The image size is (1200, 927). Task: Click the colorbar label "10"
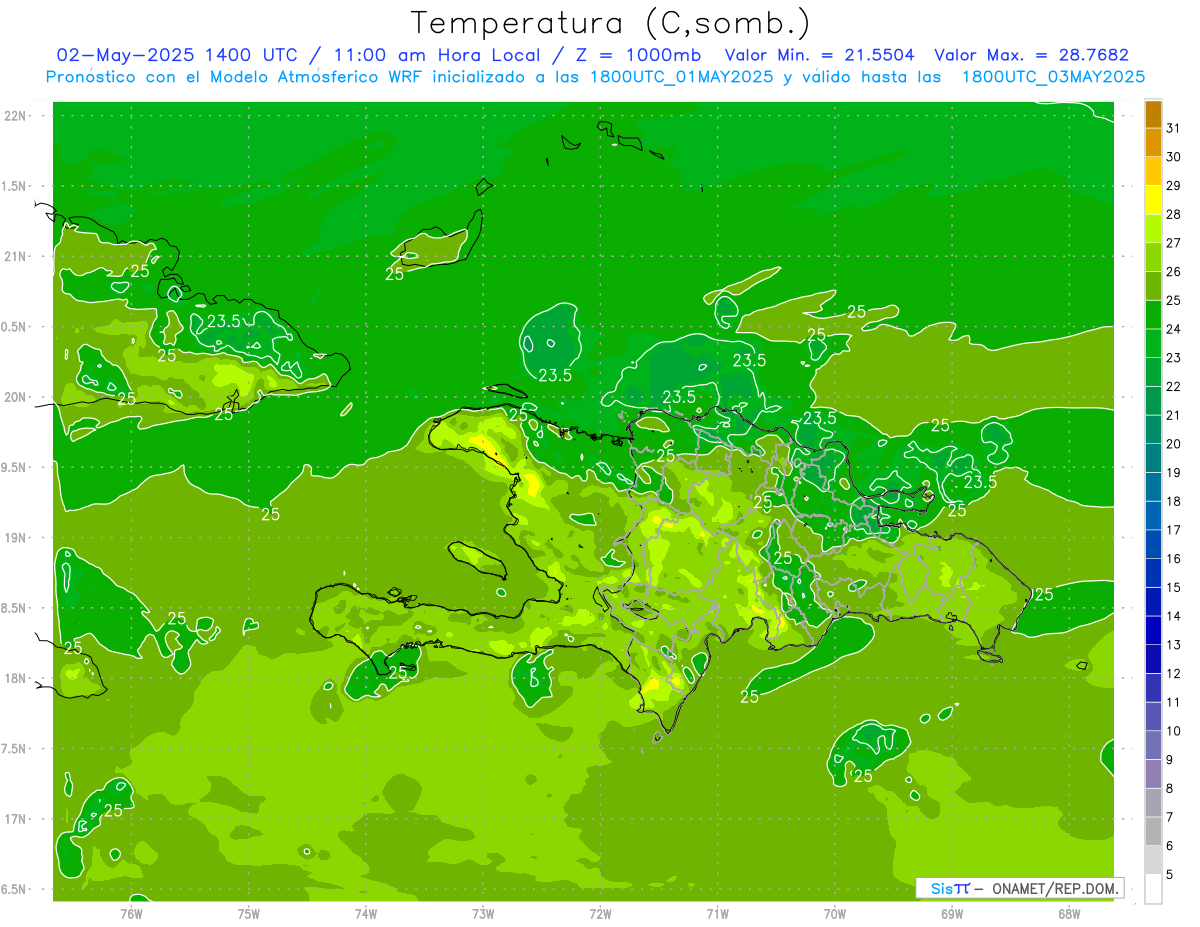coord(1173,731)
